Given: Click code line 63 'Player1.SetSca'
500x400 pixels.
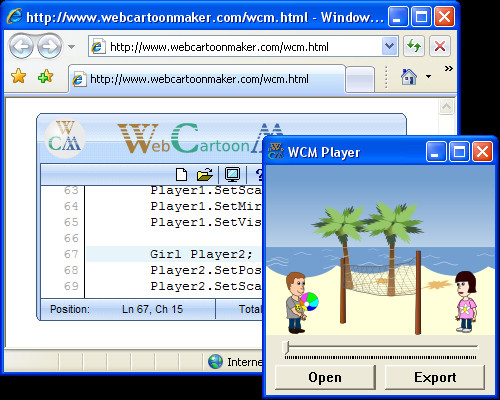Looking at the screenshot, I should point(206,190).
